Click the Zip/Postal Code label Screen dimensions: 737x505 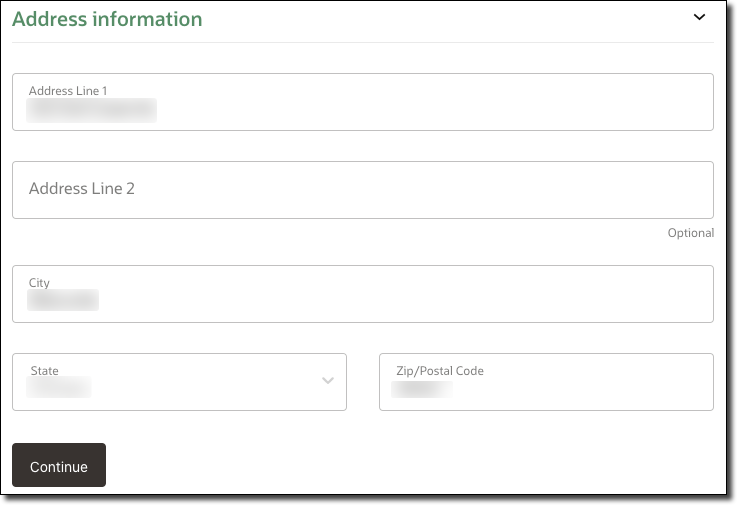click(440, 371)
